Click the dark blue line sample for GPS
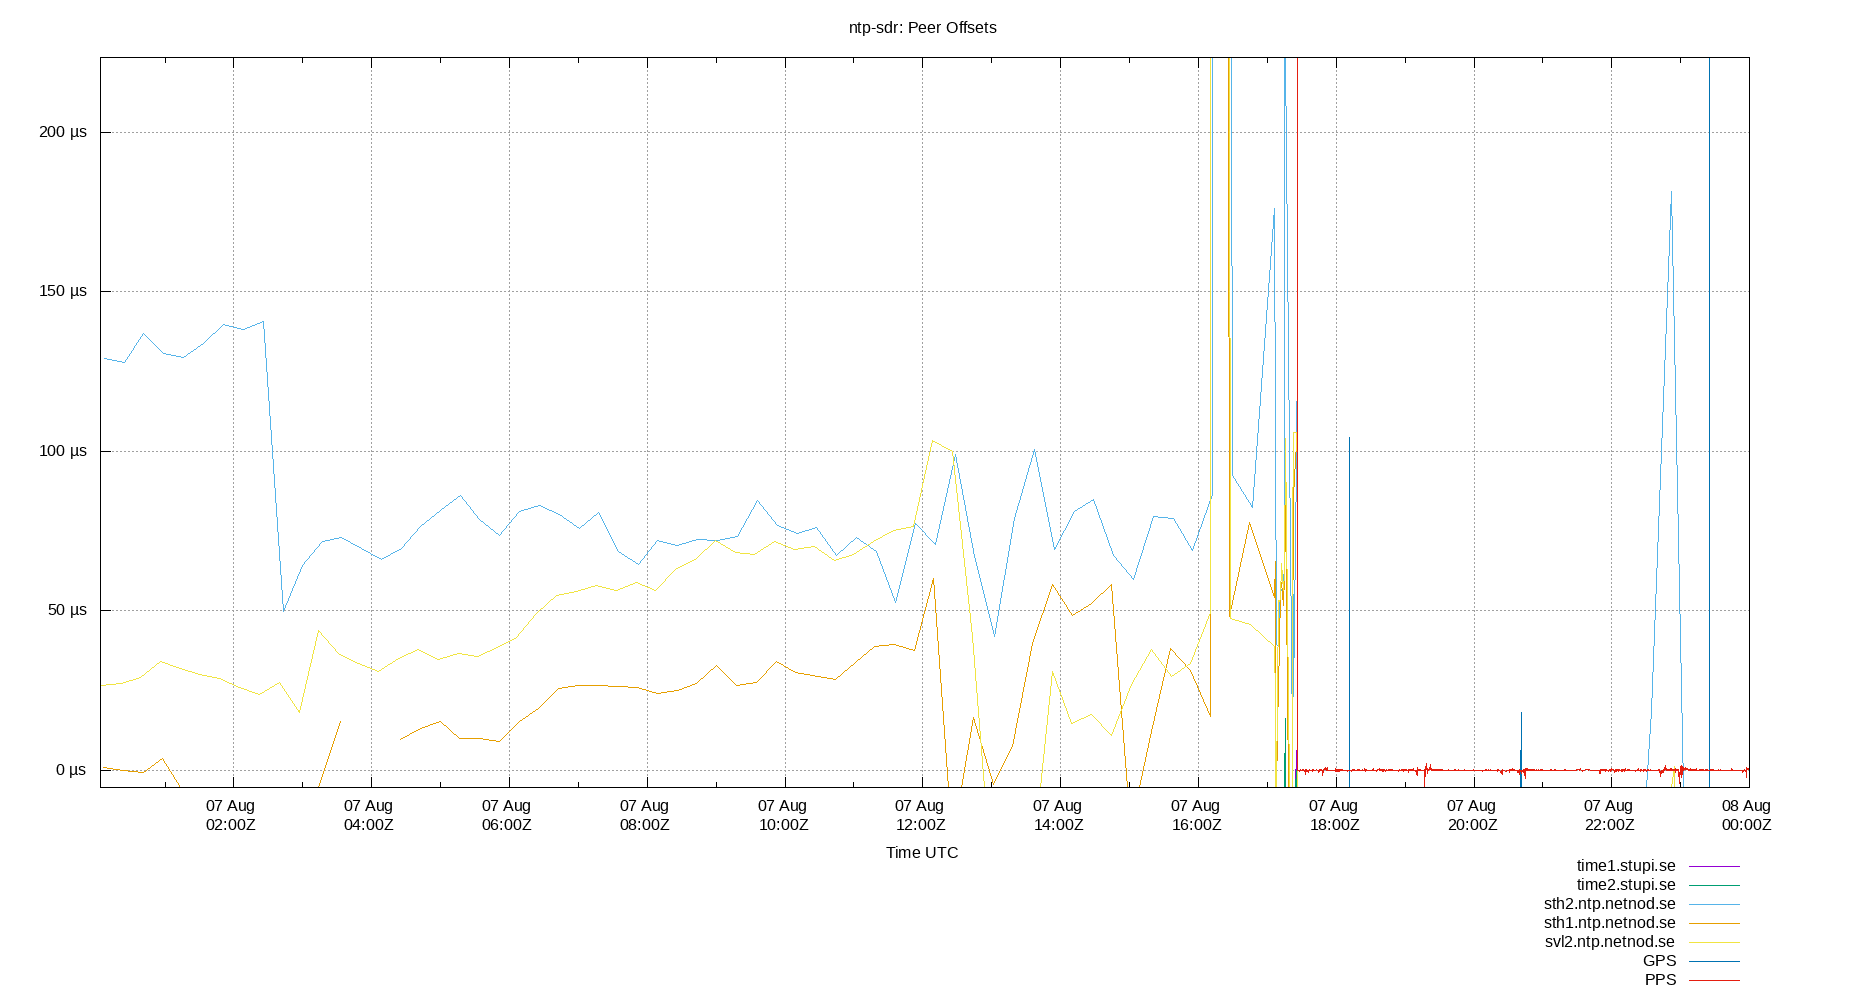The height and width of the screenshot is (1000, 1850). pyautogui.click(x=1714, y=961)
